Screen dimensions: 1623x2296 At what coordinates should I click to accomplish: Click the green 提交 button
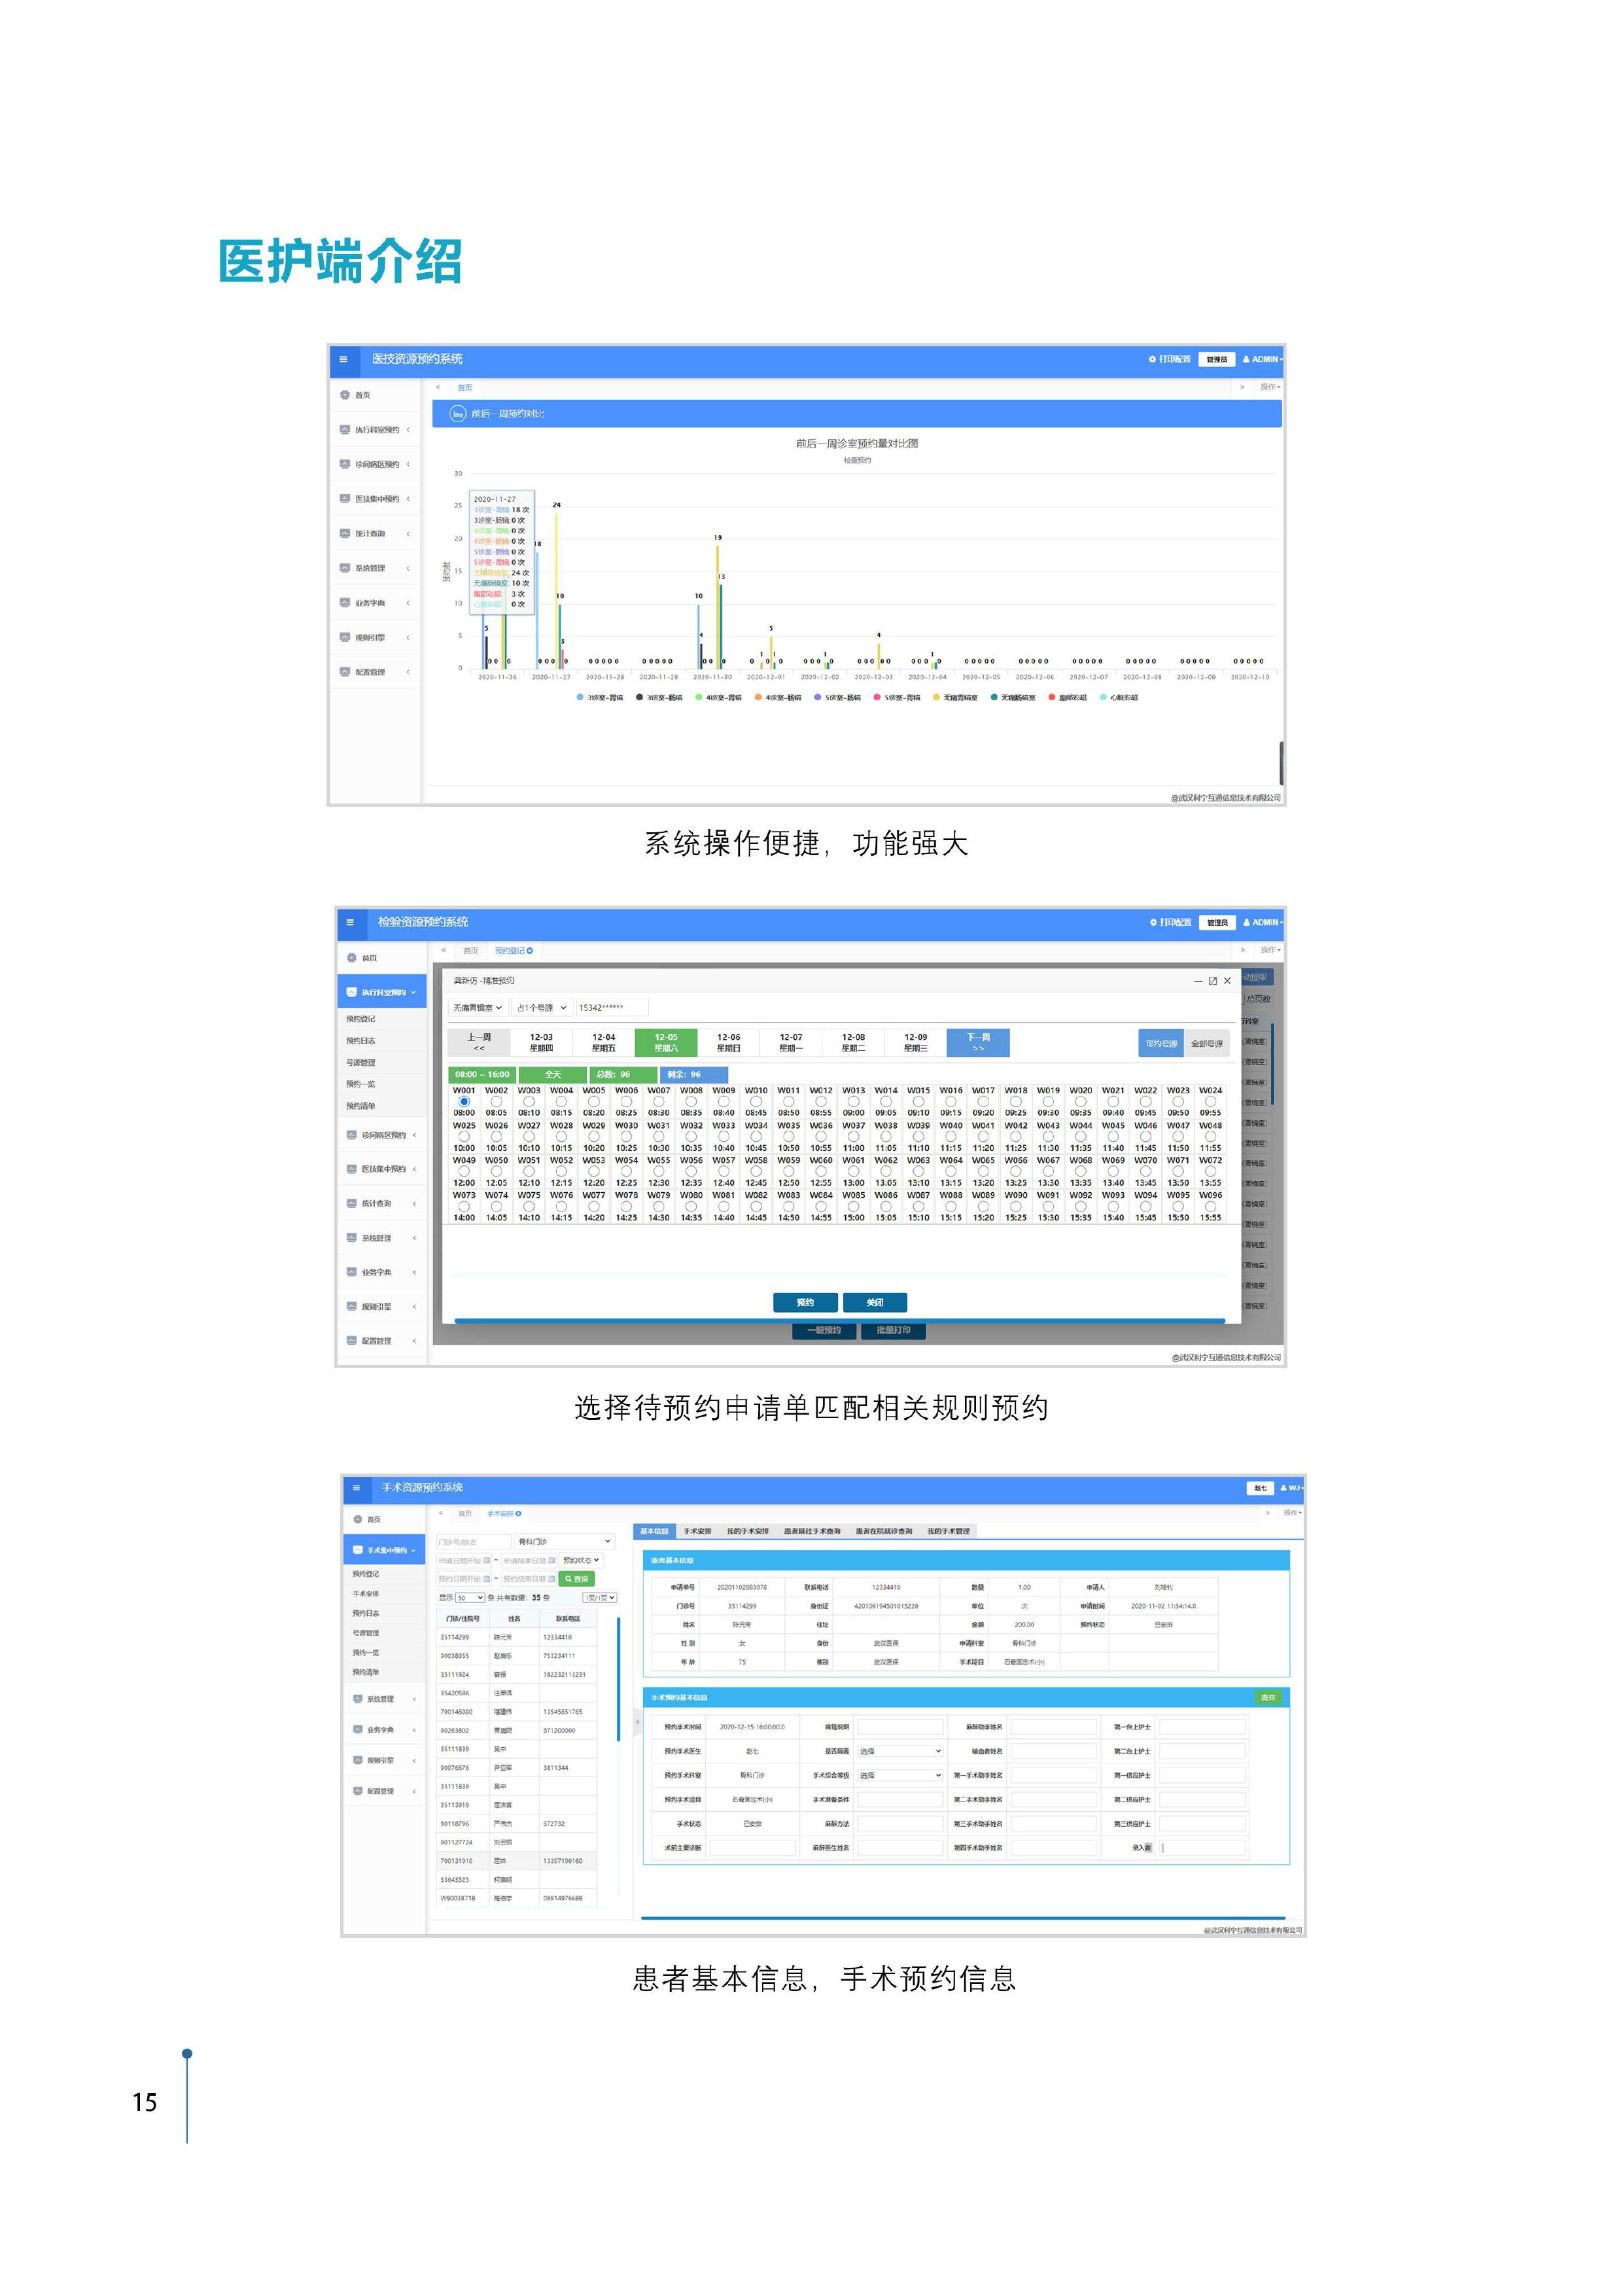click(1268, 1697)
